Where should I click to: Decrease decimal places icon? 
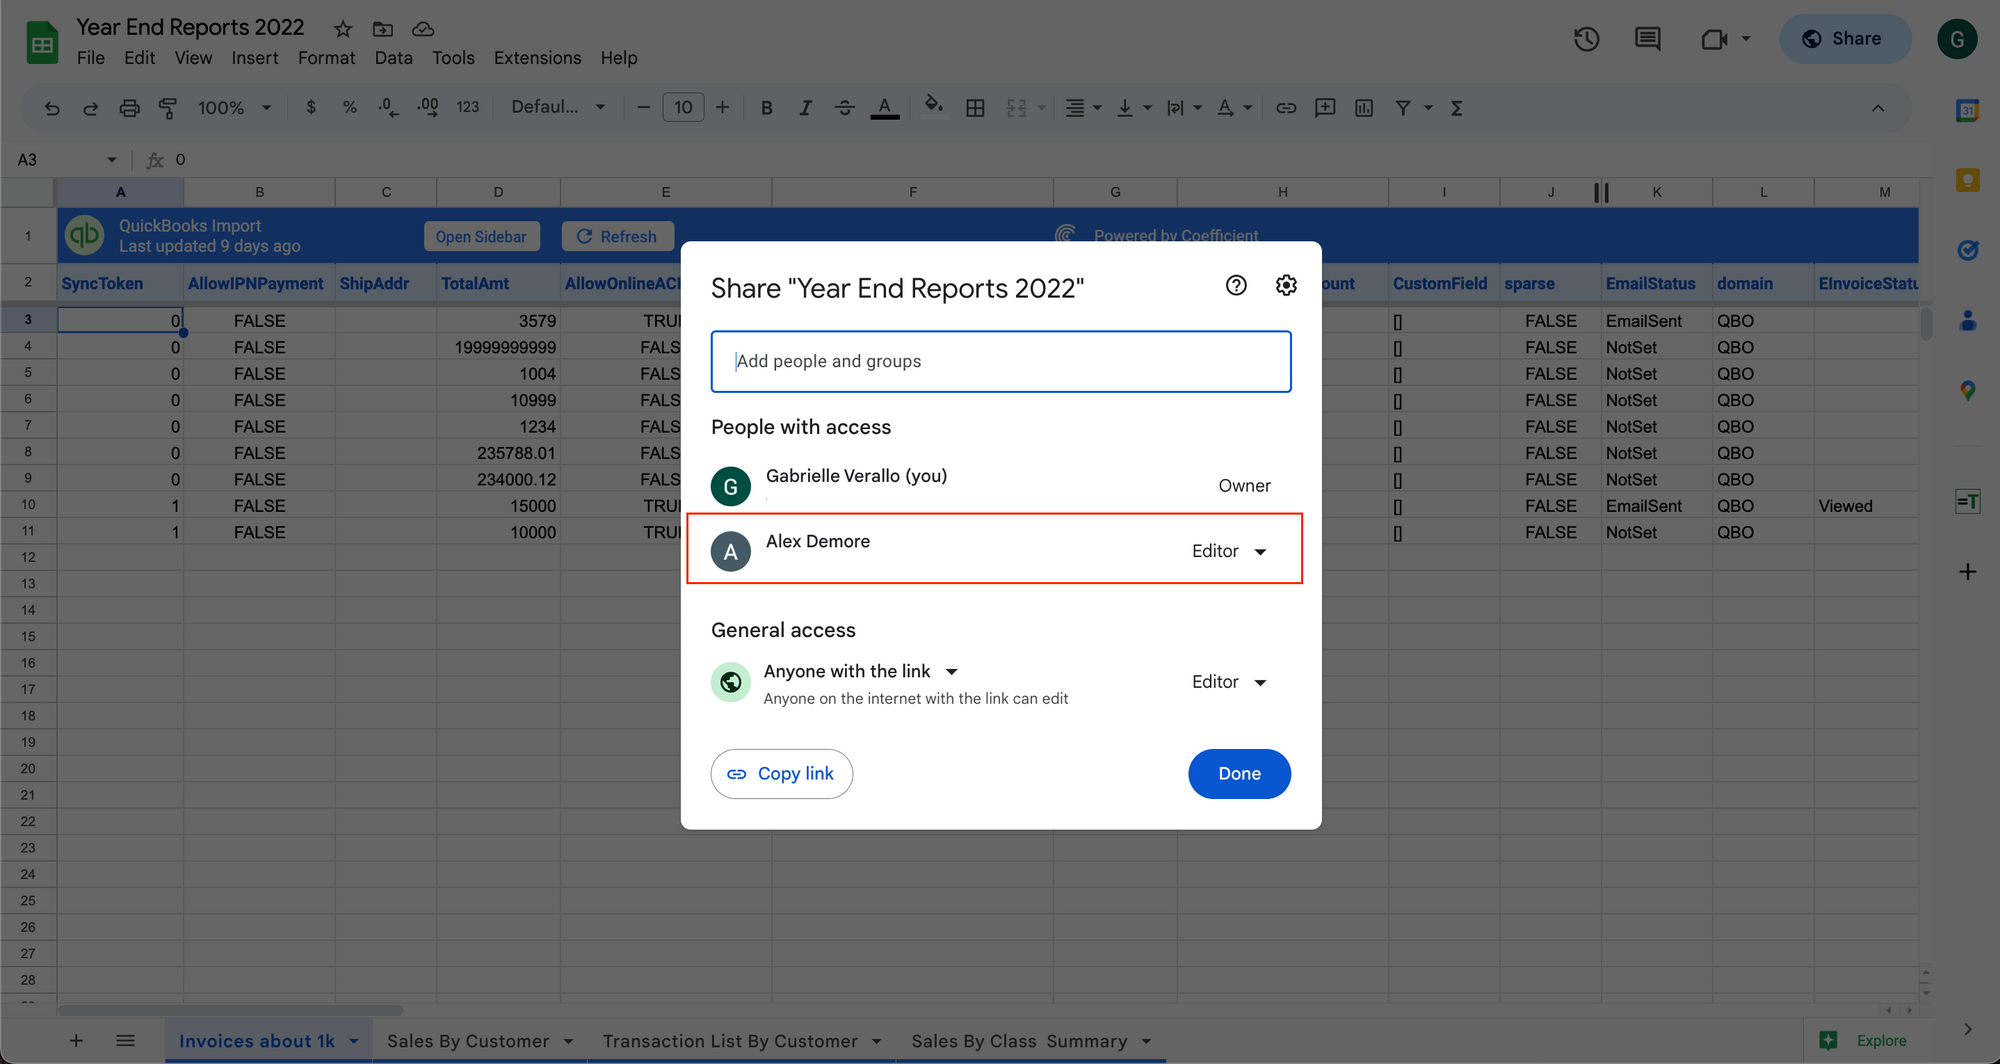388,107
